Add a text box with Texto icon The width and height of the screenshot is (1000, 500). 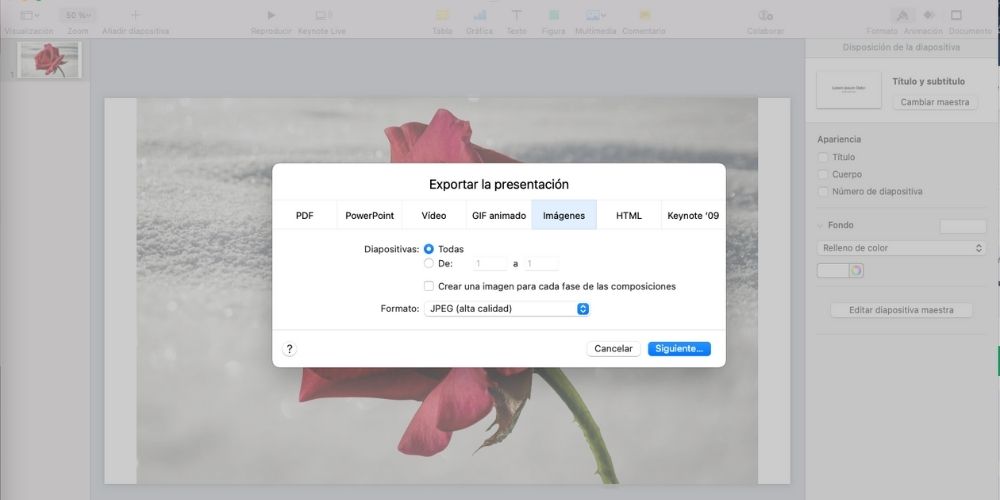(x=517, y=15)
